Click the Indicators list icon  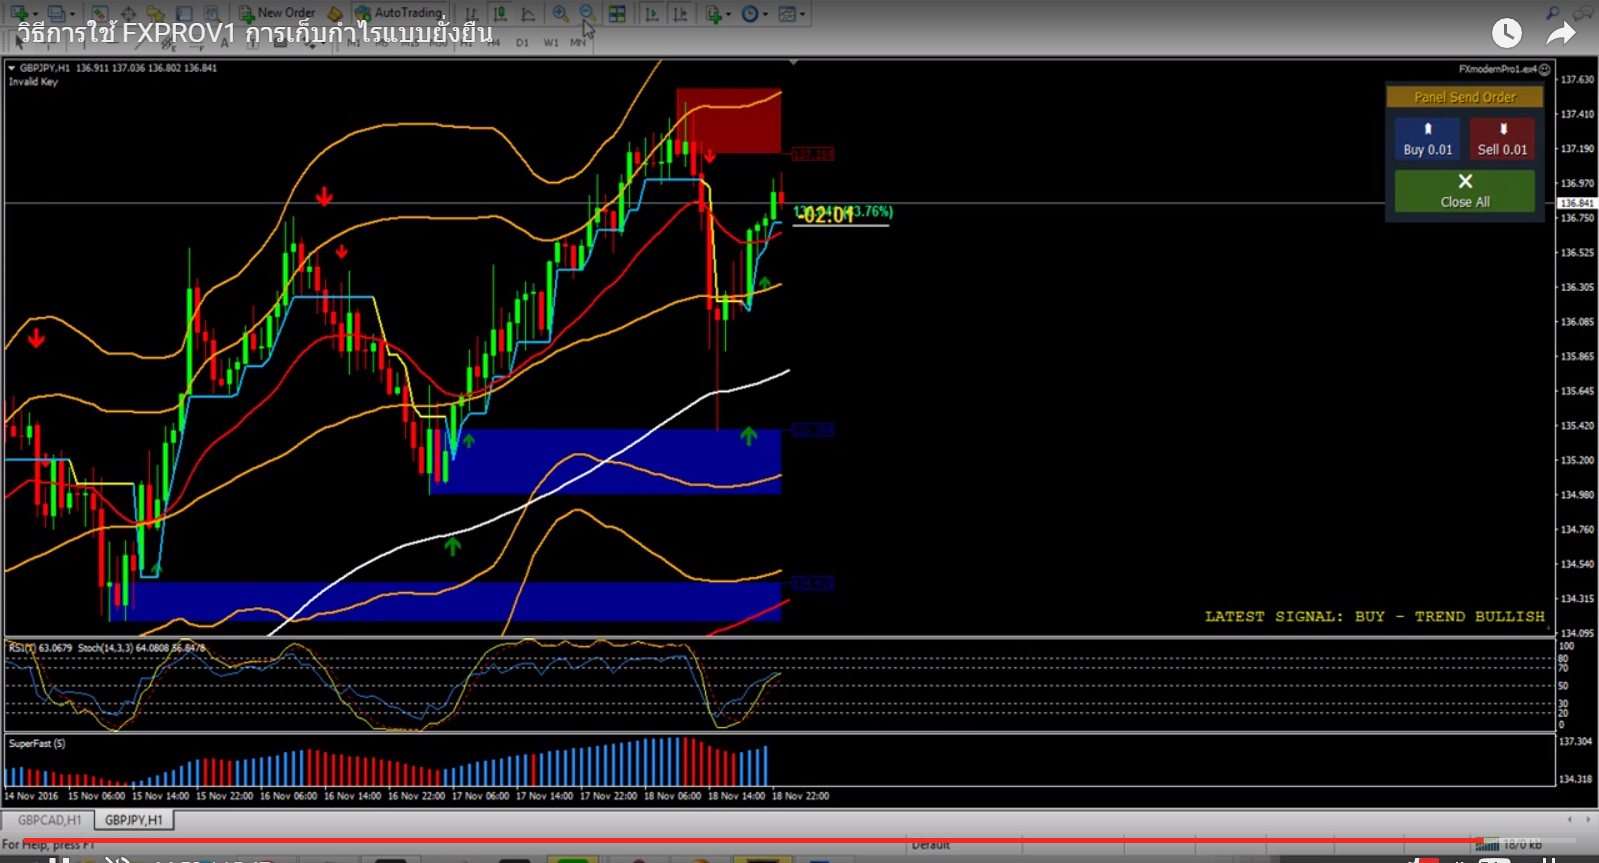[x=713, y=13]
